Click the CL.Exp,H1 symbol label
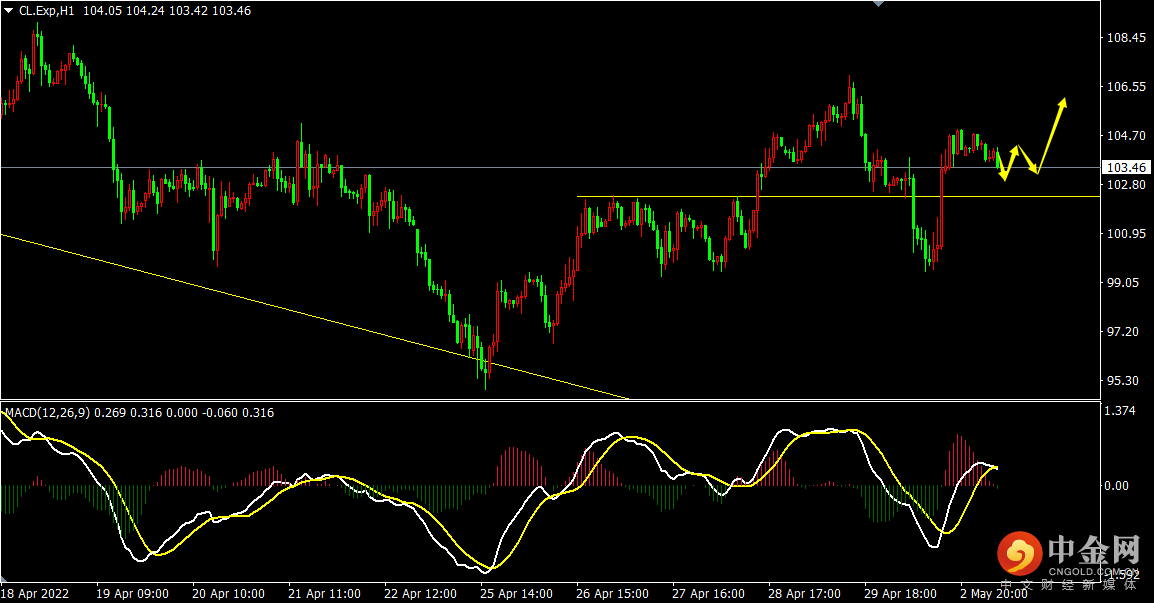Screen dimensions: 1154x603 click(46, 11)
